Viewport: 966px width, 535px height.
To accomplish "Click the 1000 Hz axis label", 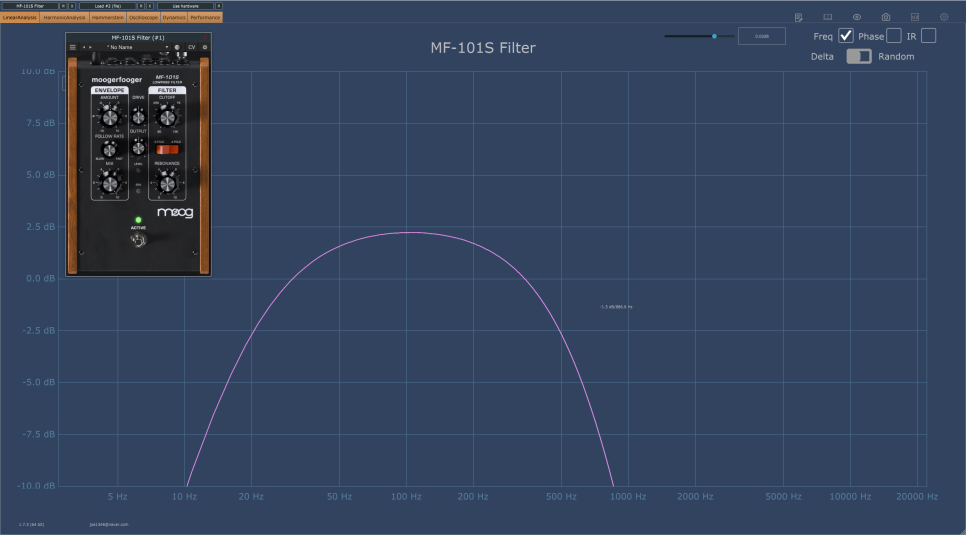I will [x=628, y=496].
